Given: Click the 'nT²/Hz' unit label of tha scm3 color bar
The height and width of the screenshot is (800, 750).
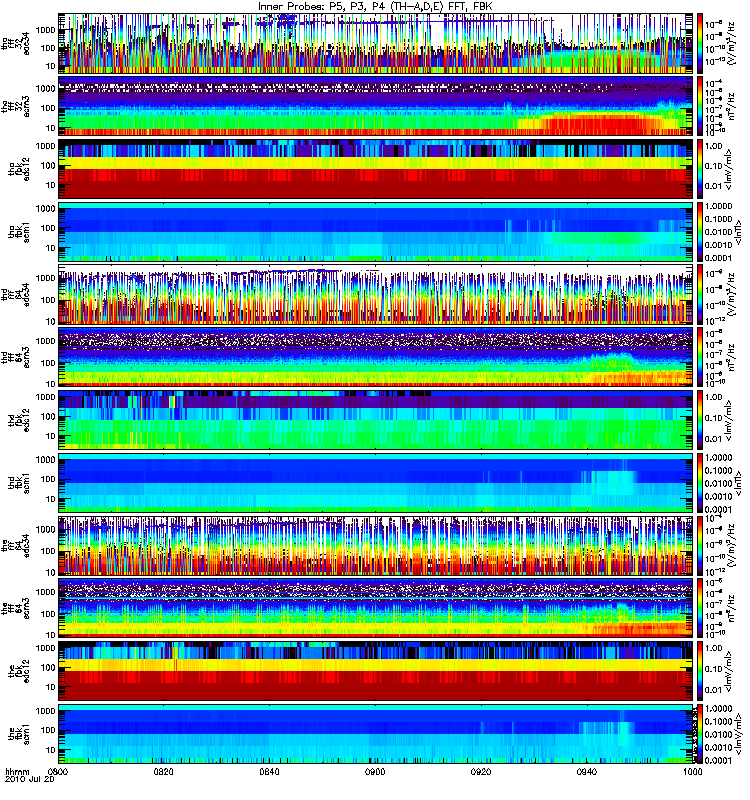Looking at the screenshot, I should pos(732,106).
